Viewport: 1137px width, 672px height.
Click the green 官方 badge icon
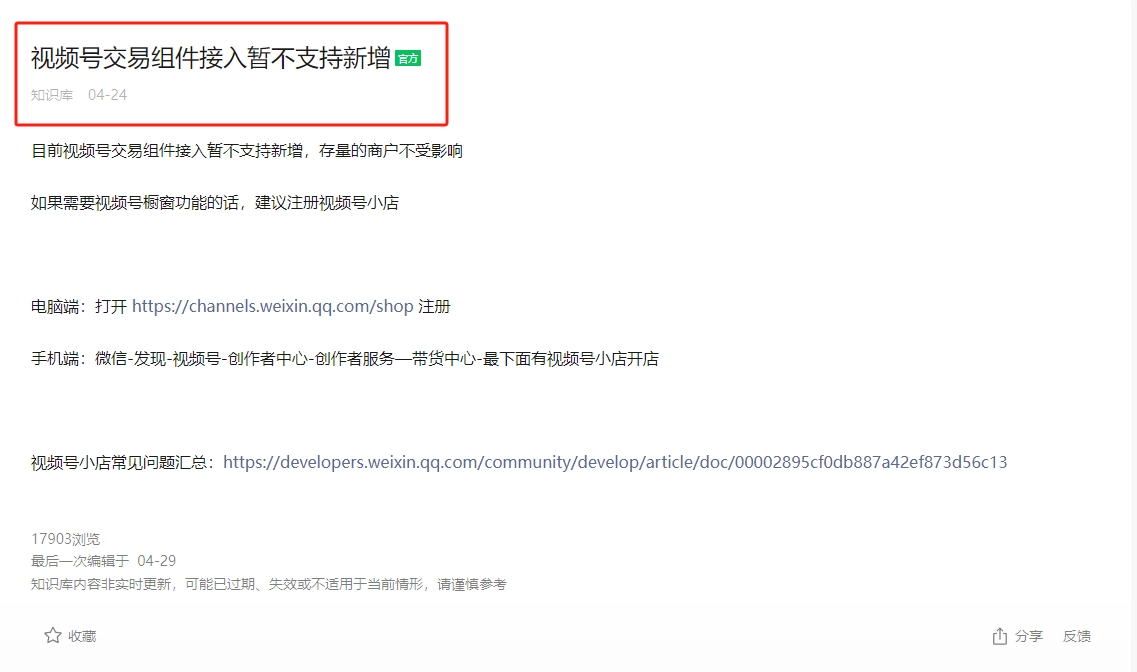coord(408,59)
